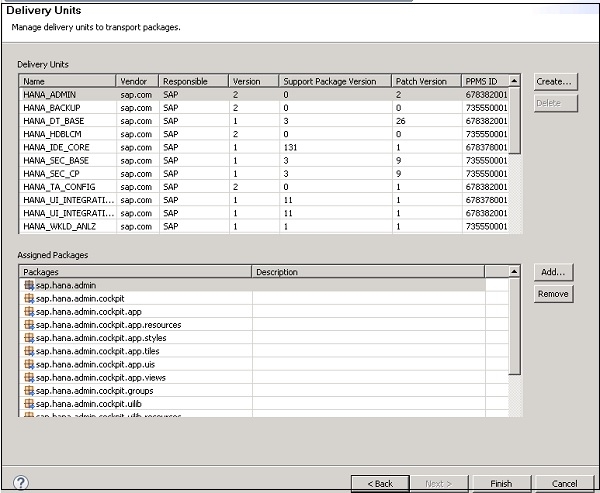This screenshot has width=600, height=493.
Task: Click package icon beside sap.hana.admin
Action: [x=29, y=285]
